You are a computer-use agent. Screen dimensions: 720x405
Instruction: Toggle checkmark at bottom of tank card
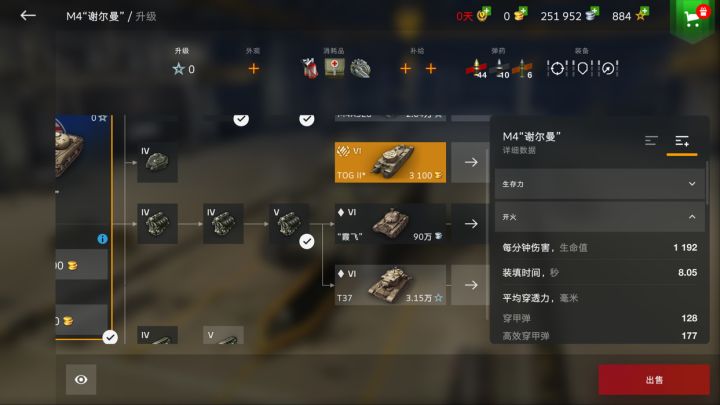[110, 338]
